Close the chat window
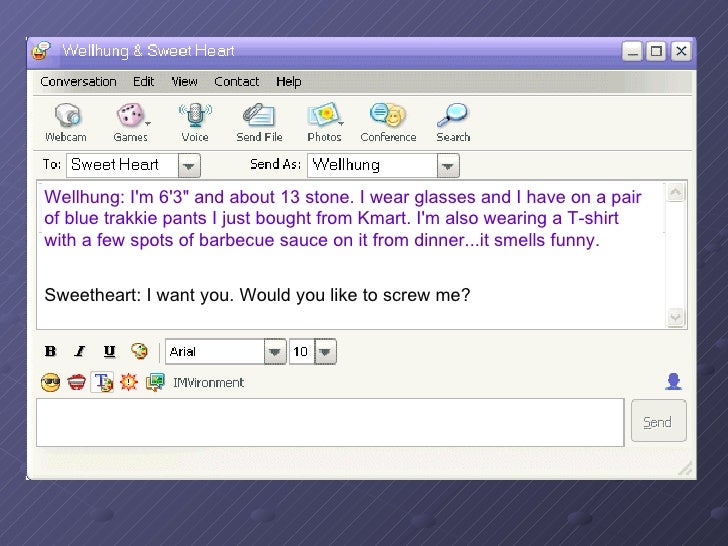The height and width of the screenshot is (546, 728). point(681,51)
